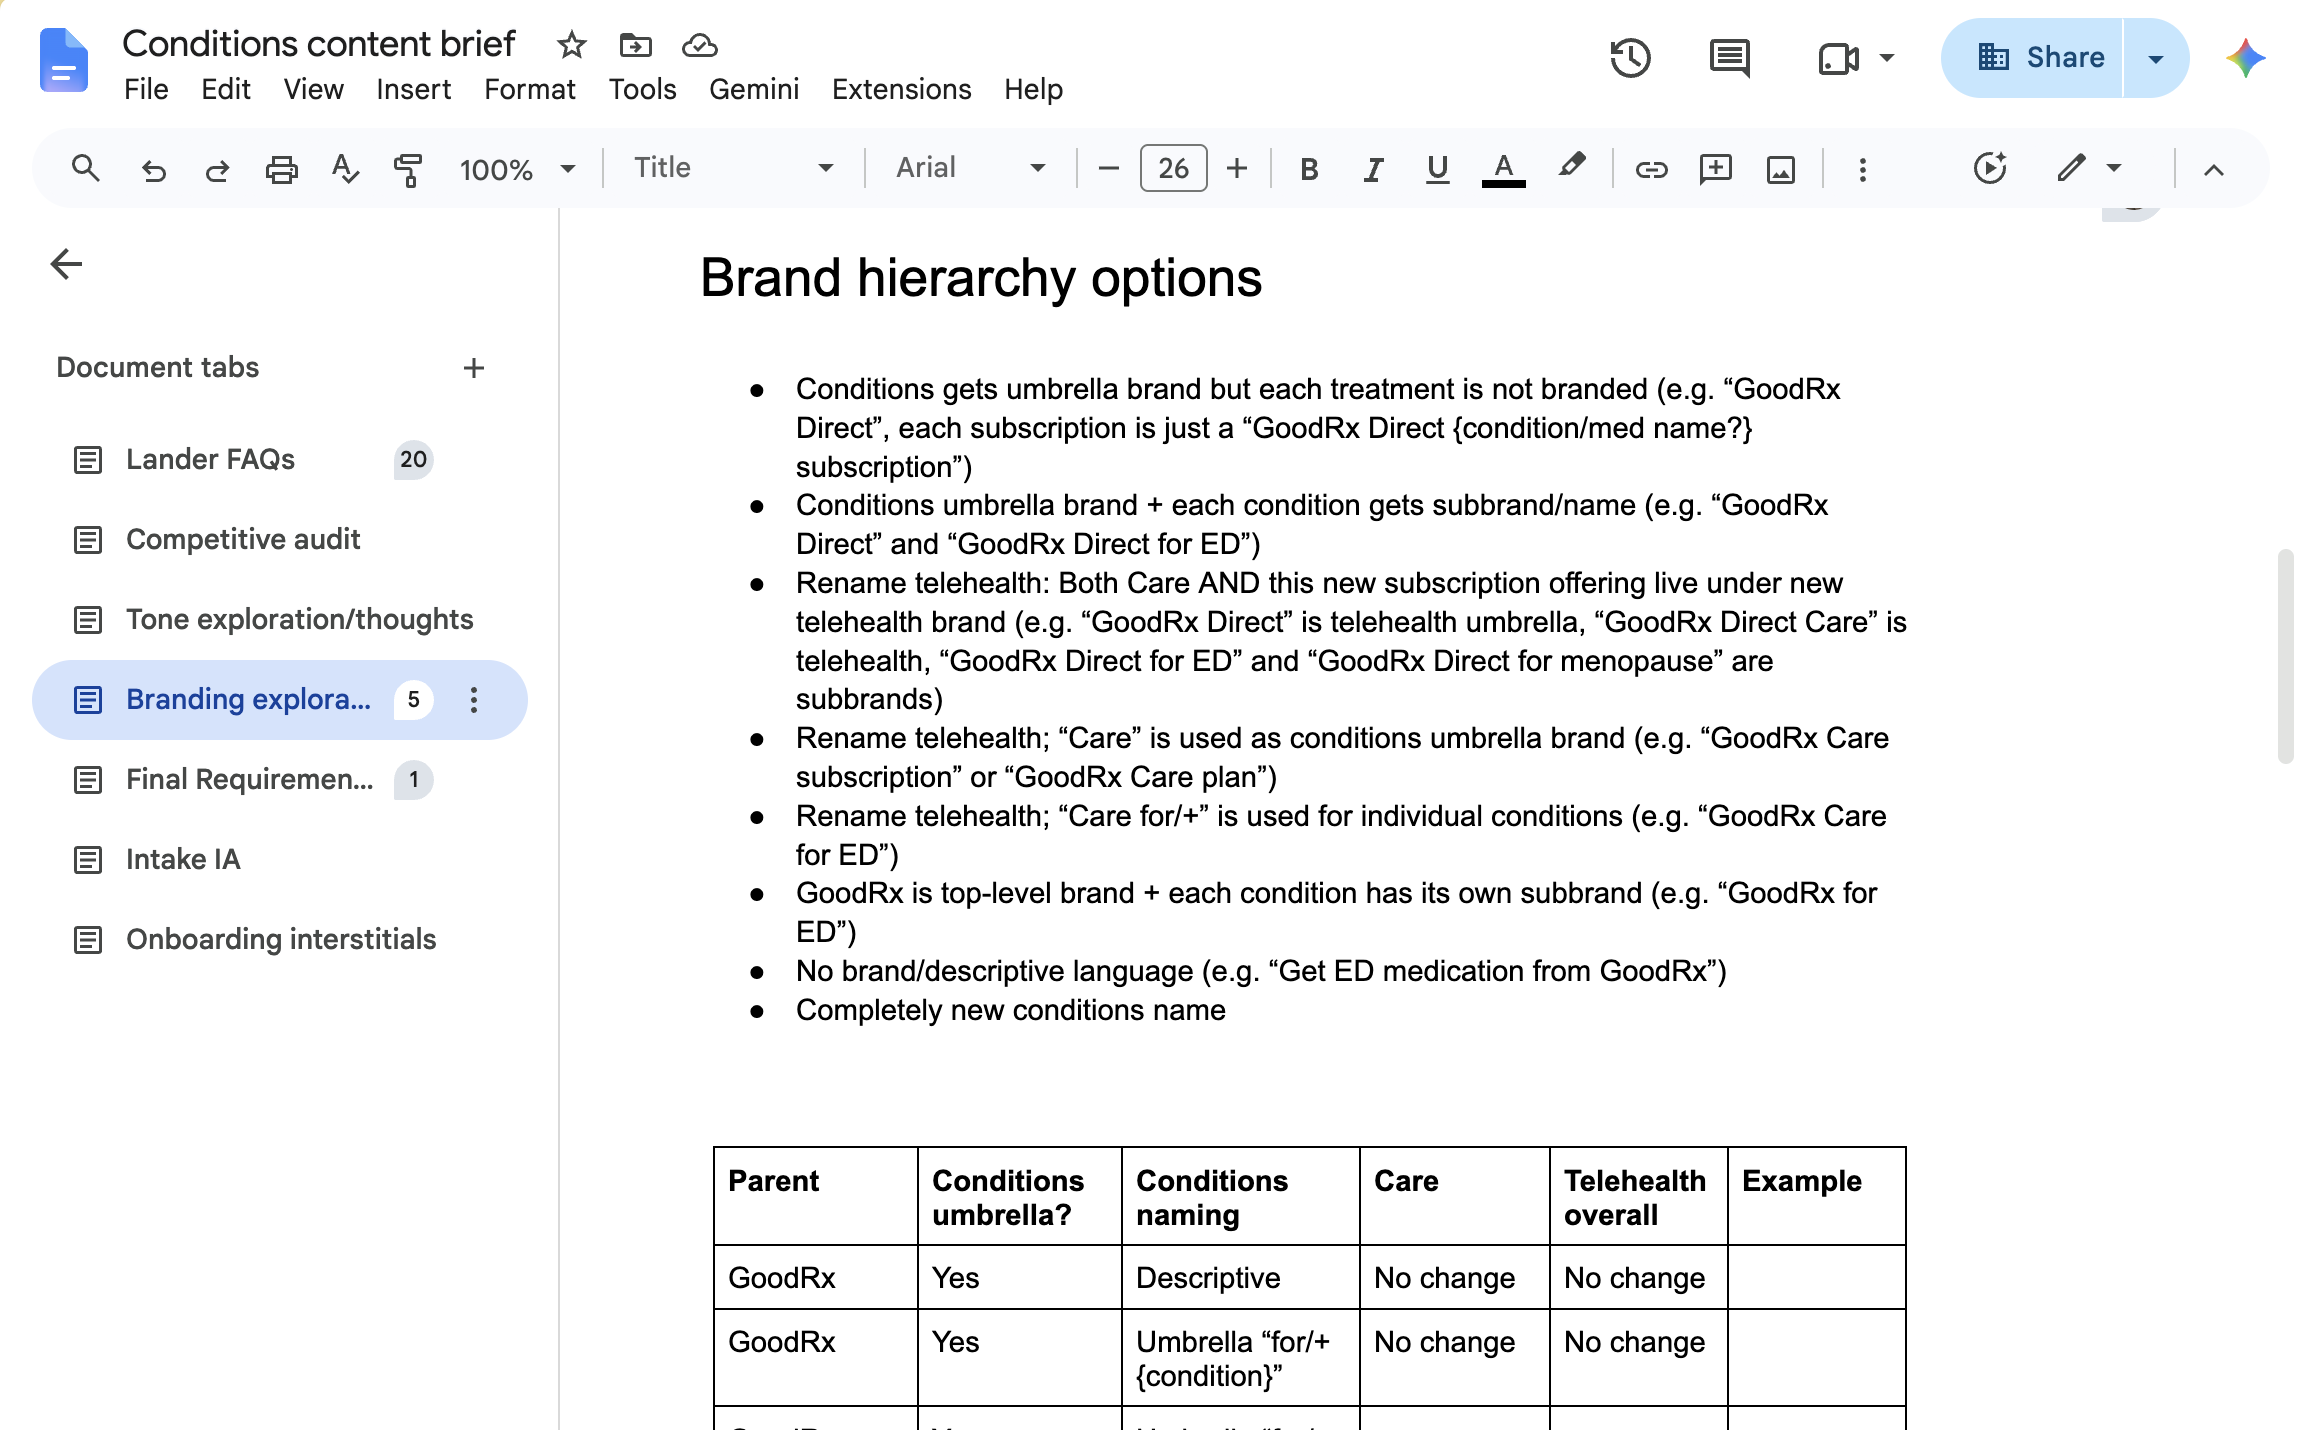Open the Edit menu
Screen dimensions: 2306x1430
tap(226, 89)
